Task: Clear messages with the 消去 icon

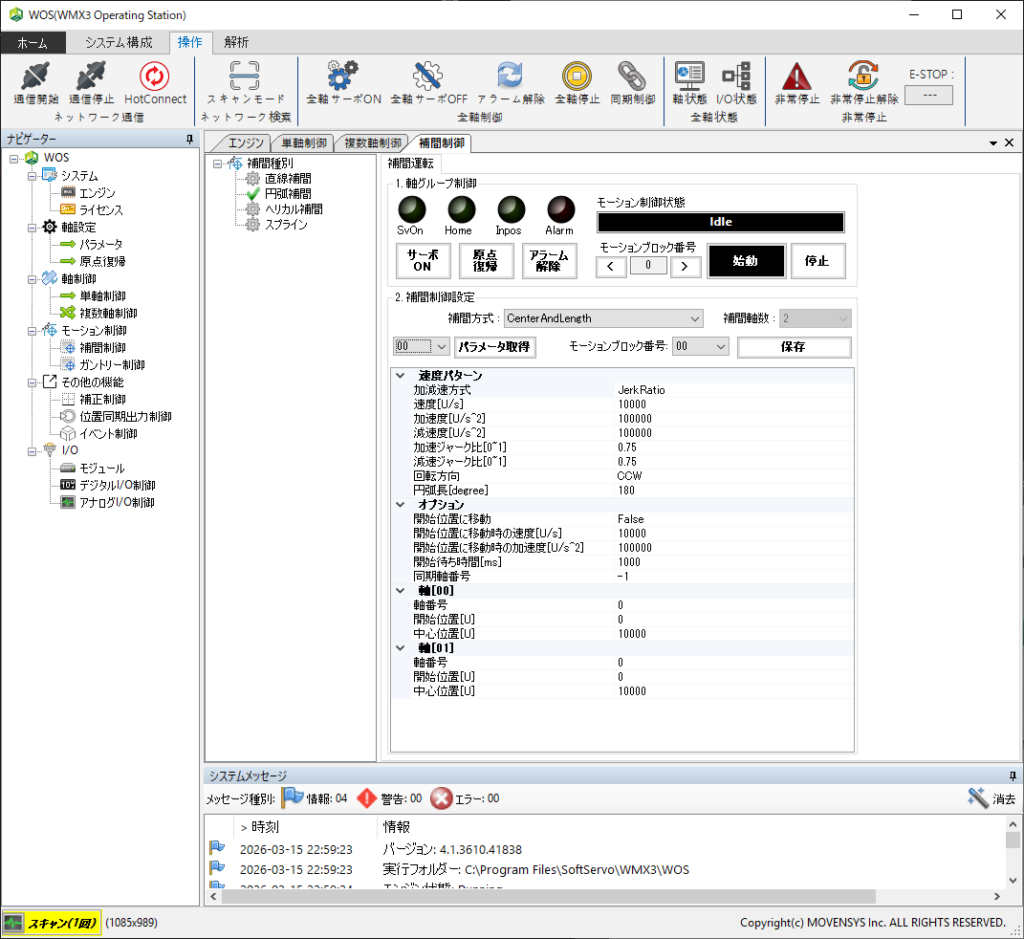Action: [x=978, y=797]
